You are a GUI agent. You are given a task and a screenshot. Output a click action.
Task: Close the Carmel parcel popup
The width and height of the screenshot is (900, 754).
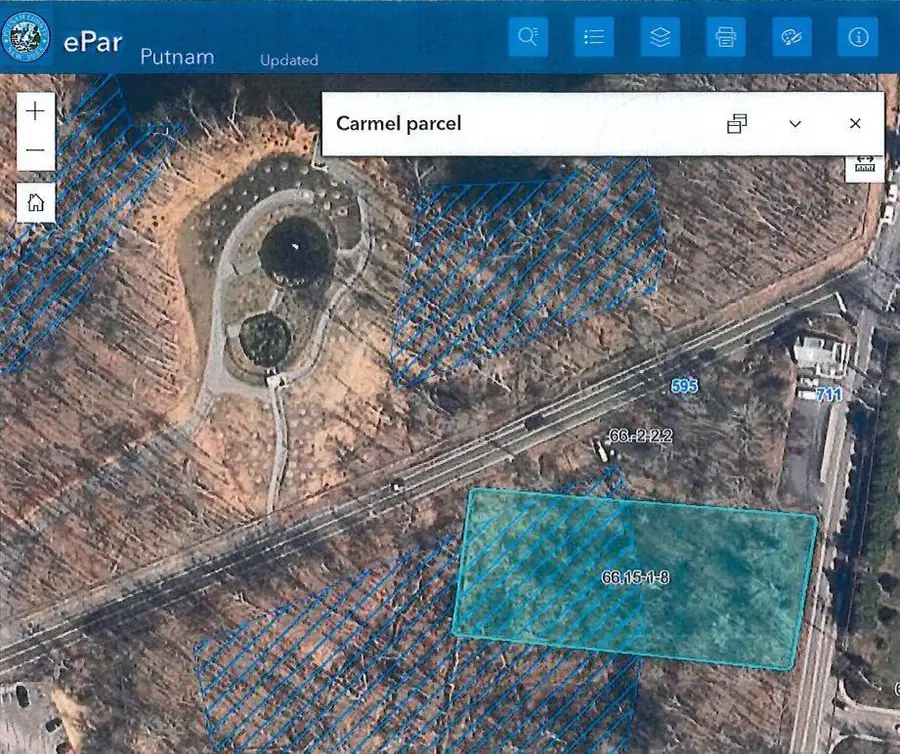click(855, 124)
